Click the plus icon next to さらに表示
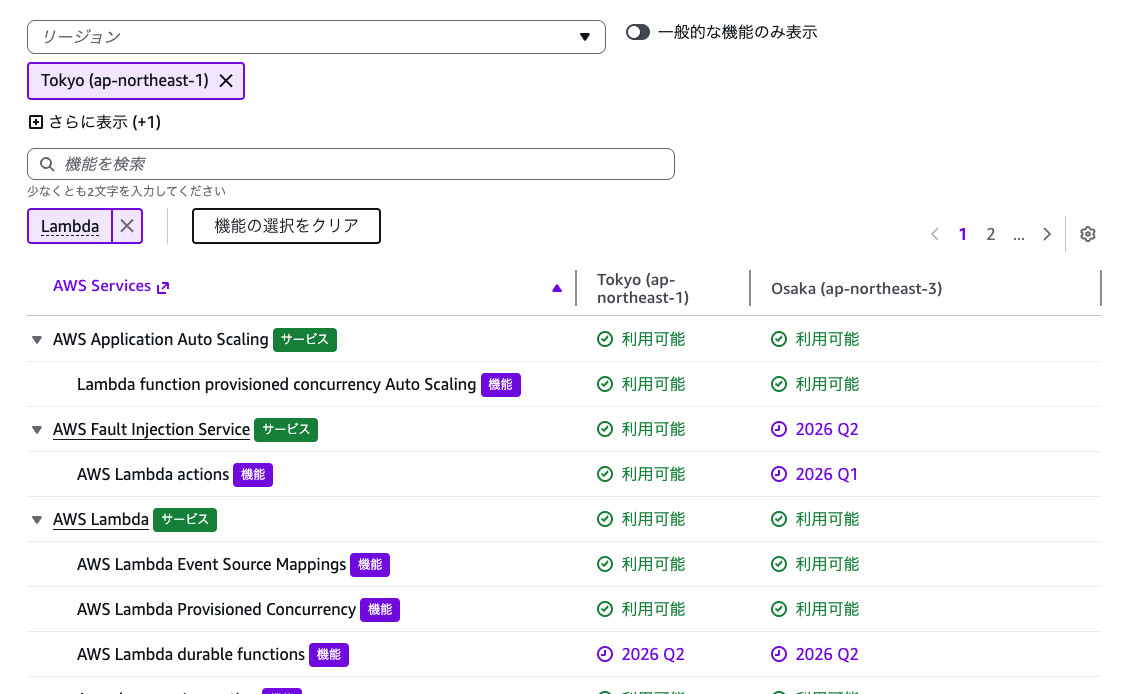The width and height of the screenshot is (1136, 694). click(36, 122)
